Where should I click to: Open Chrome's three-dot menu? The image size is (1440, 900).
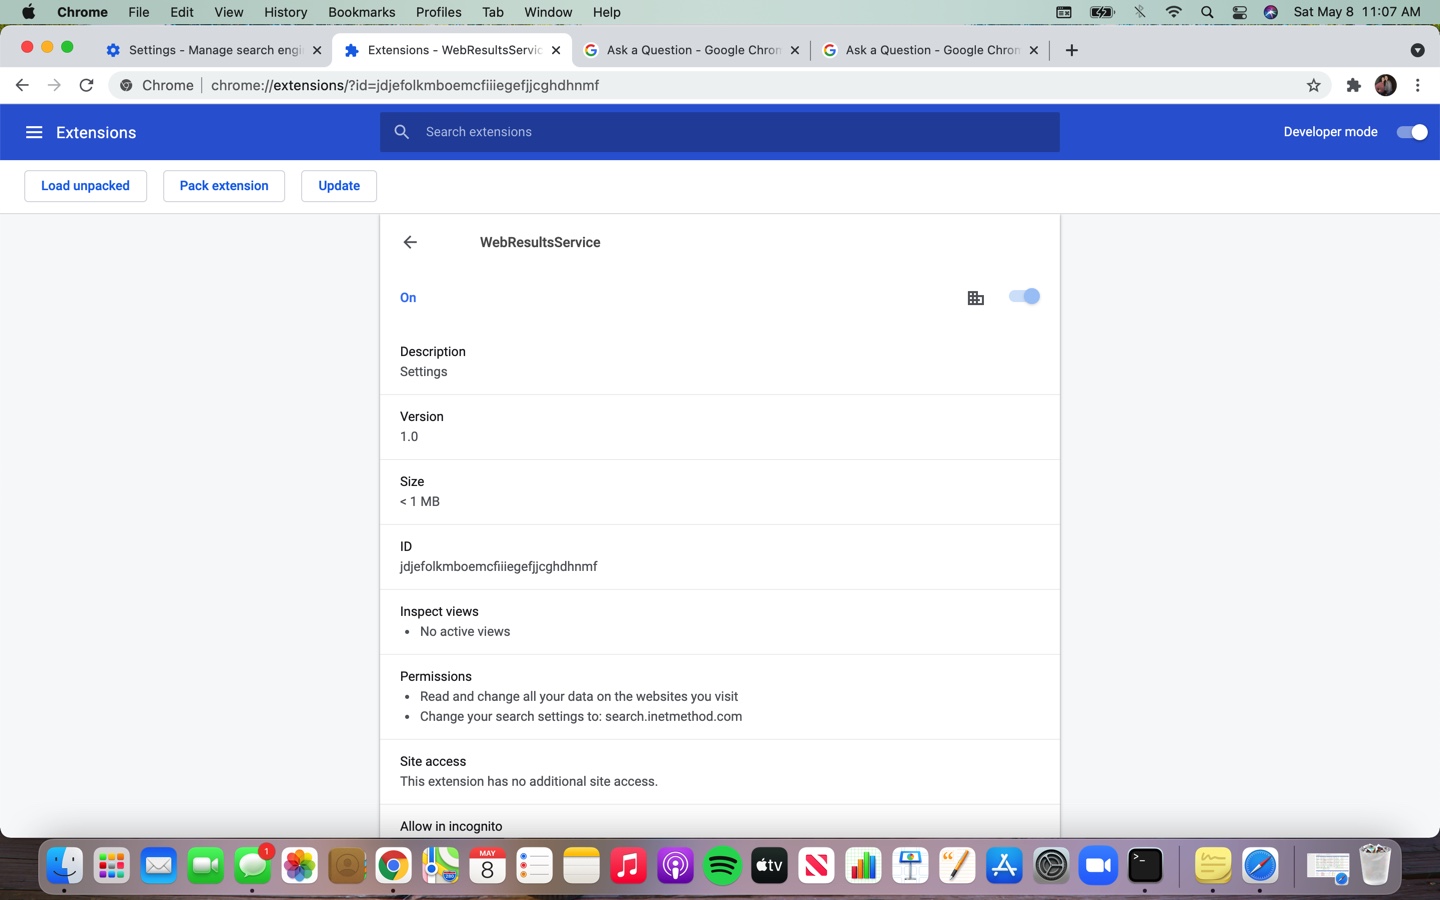pyautogui.click(x=1417, y=85)
